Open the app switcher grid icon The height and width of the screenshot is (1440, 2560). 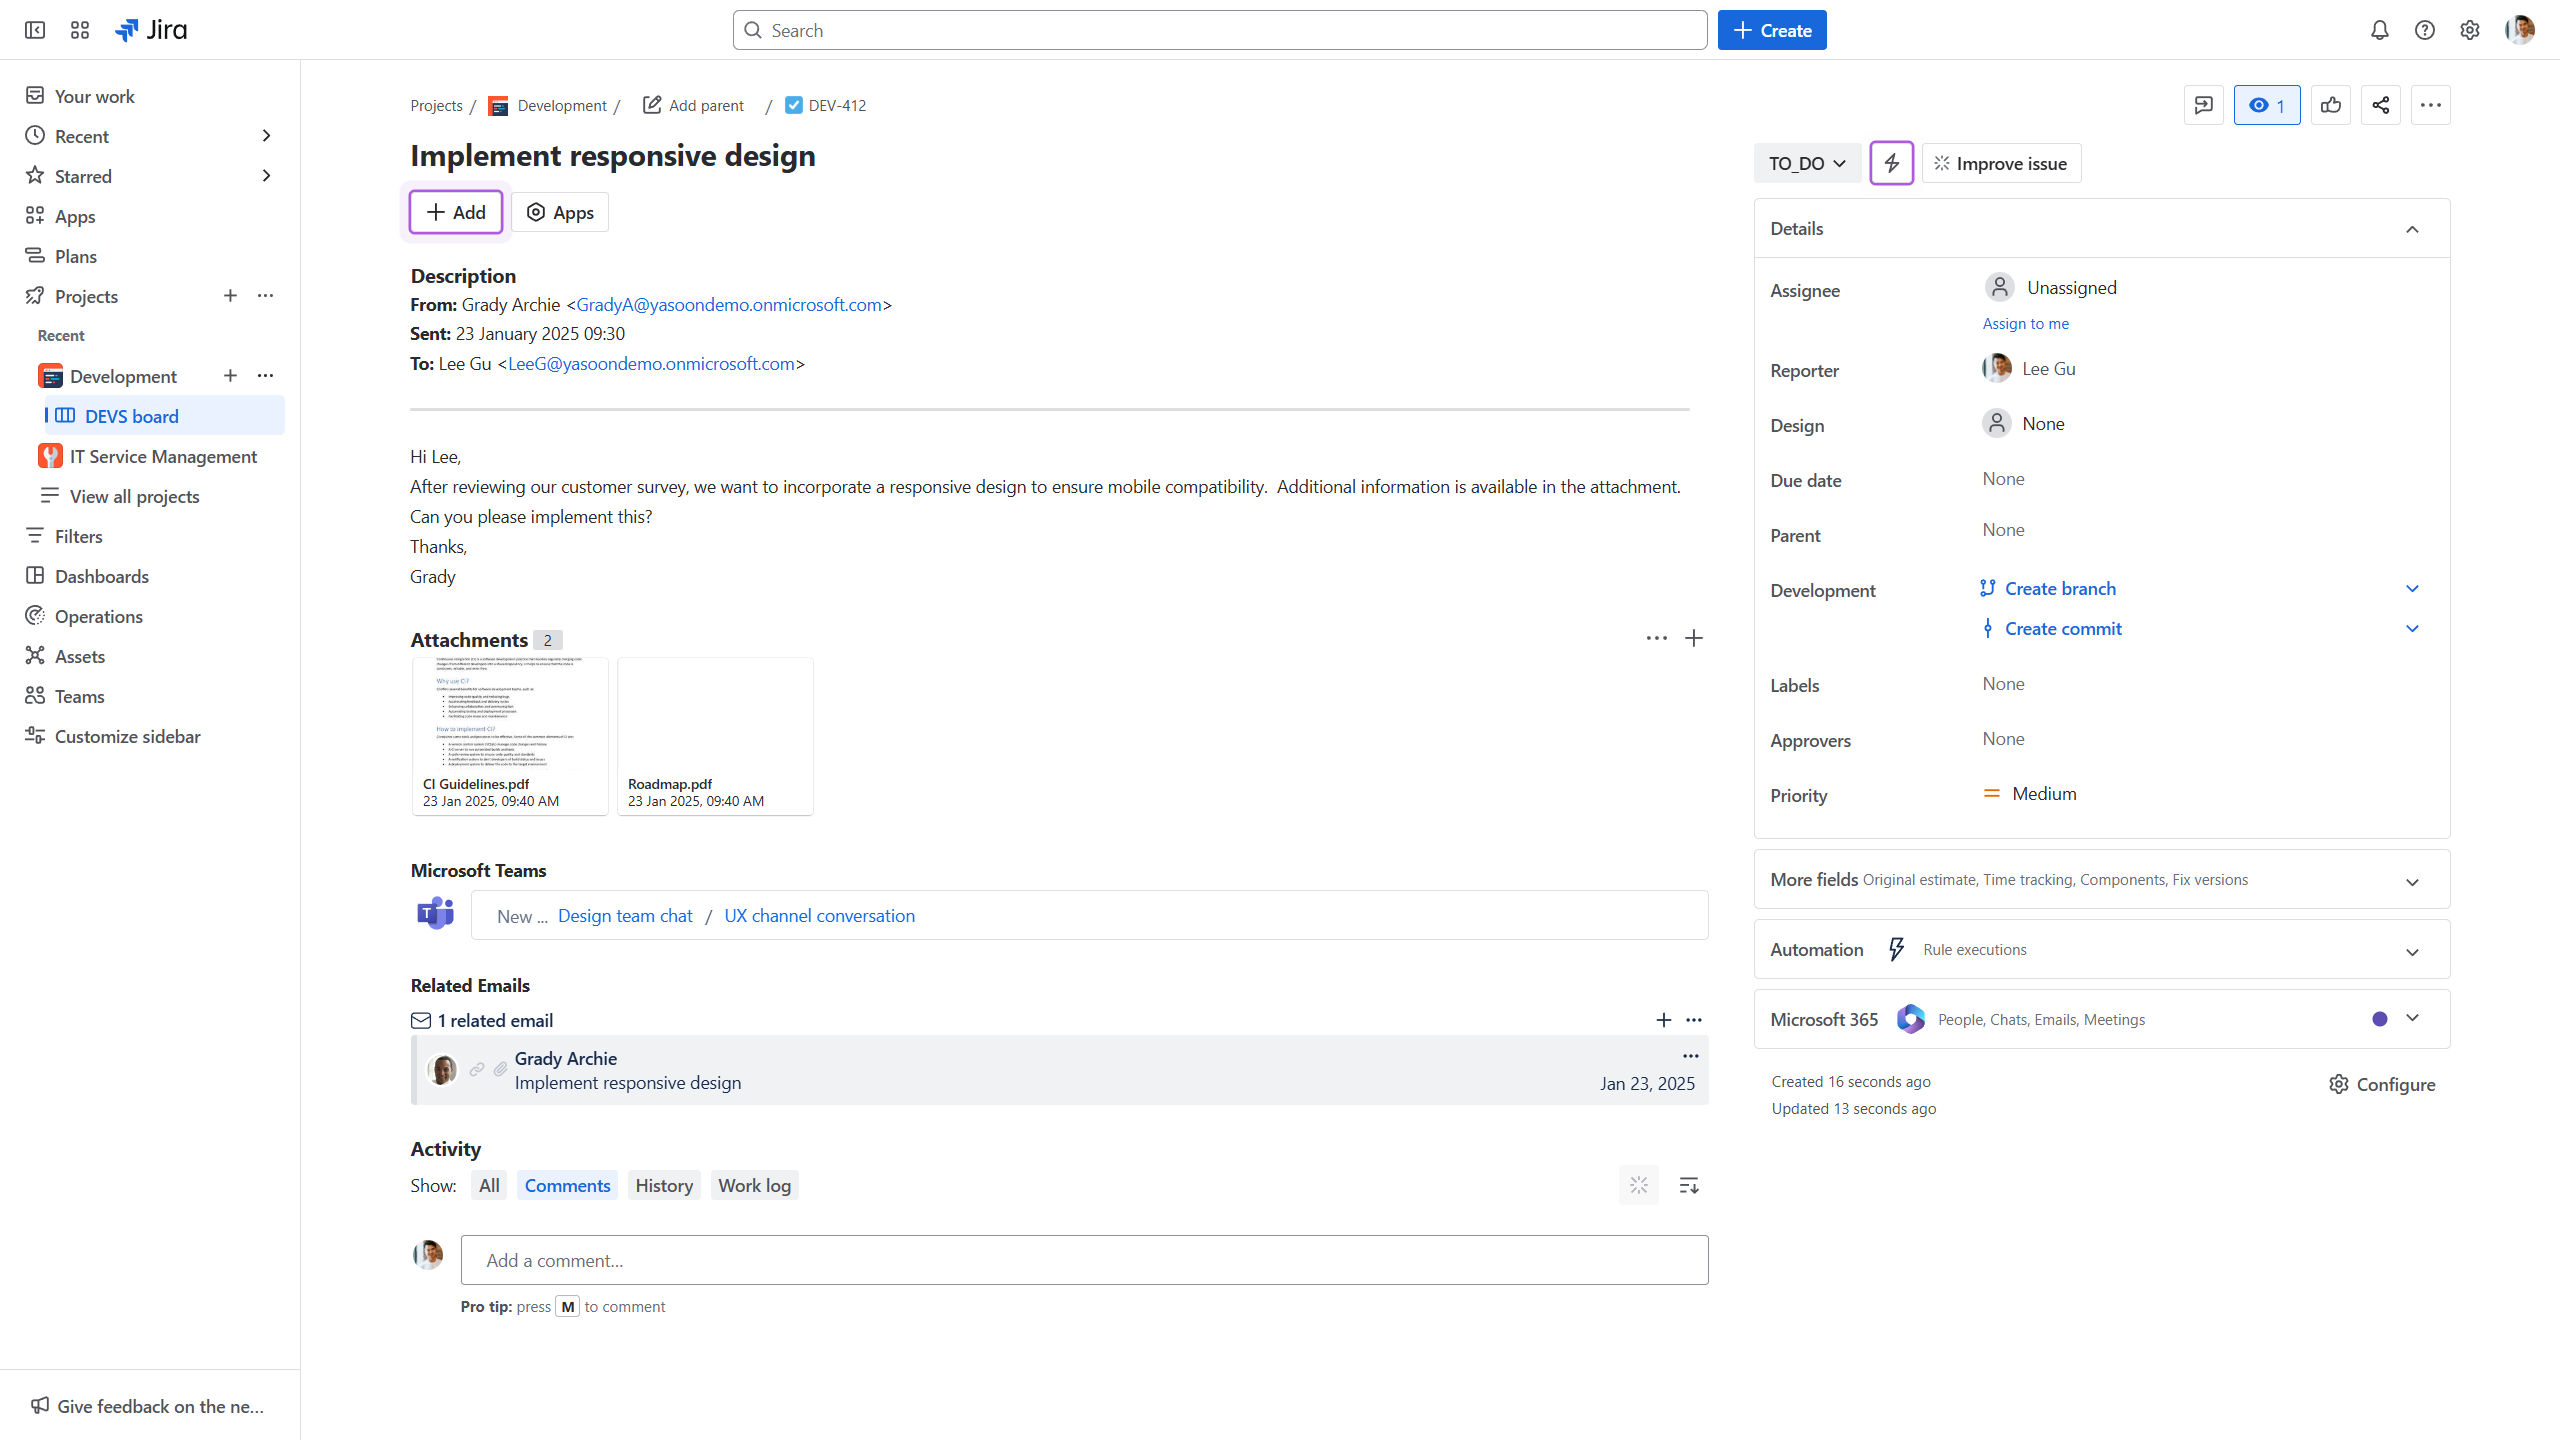pos(80,30)
